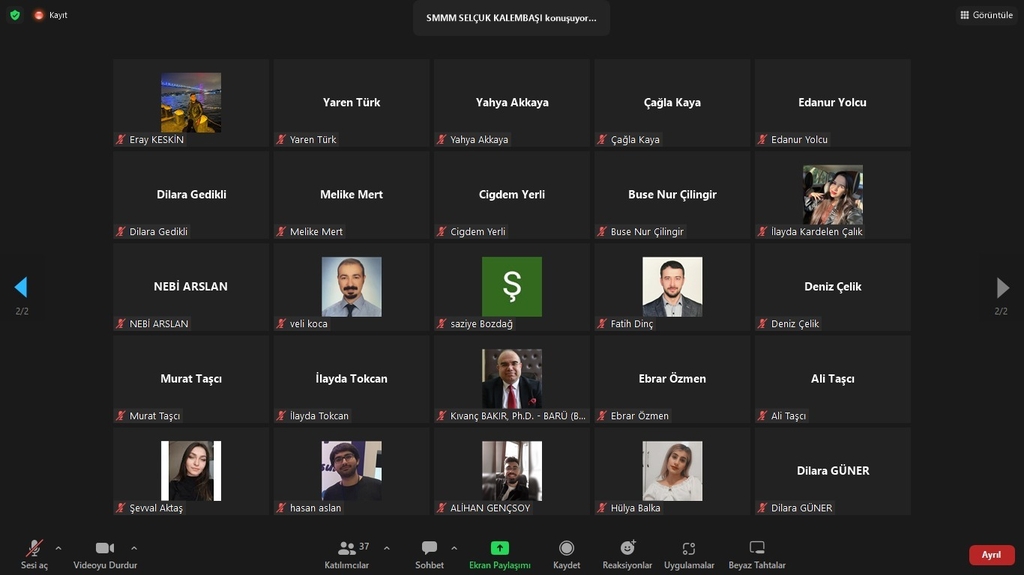Select Kıvanç BAKIR's profile photo

(x=512, y=379)
